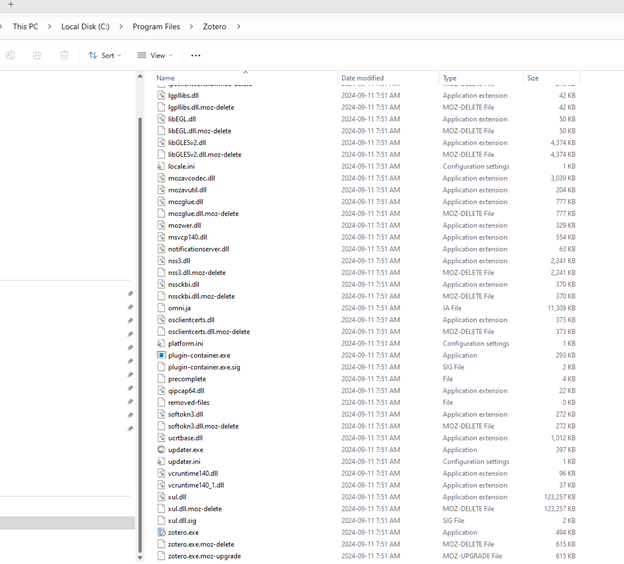Open the See more (three dots) menu
624x564 pixels.
195,55
